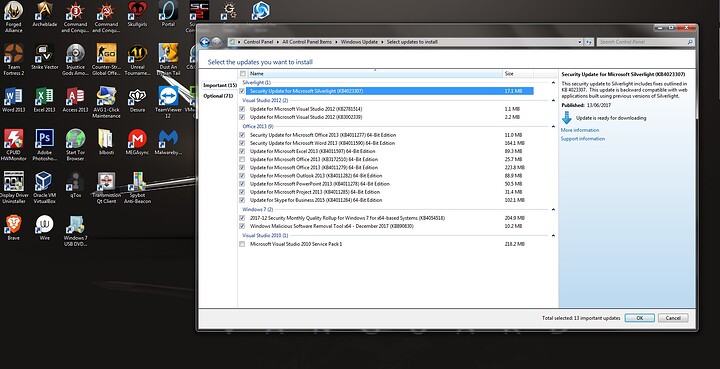The height and width of the screenshot is (369, 720).
Task: Collapse the Windows 7 updates group
Action: (x=553, y=209)
